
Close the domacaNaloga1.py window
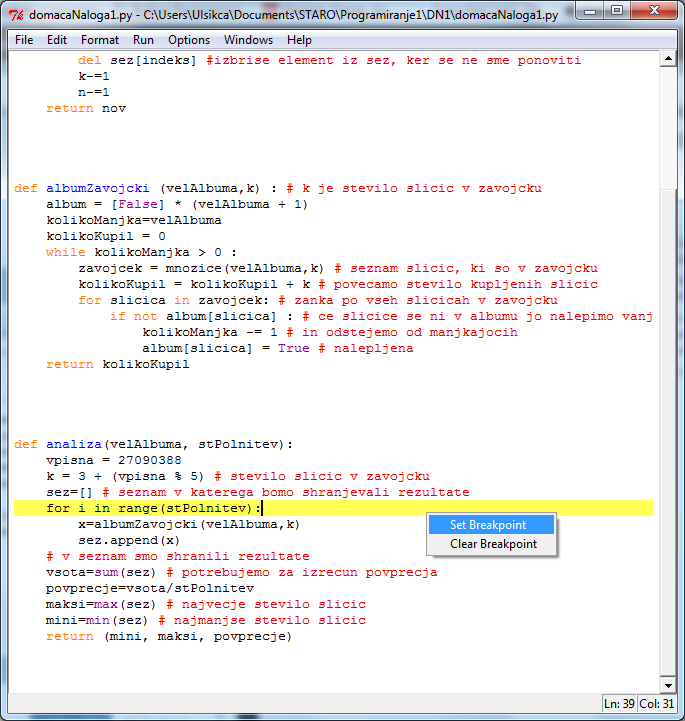(x=655, y=13)
